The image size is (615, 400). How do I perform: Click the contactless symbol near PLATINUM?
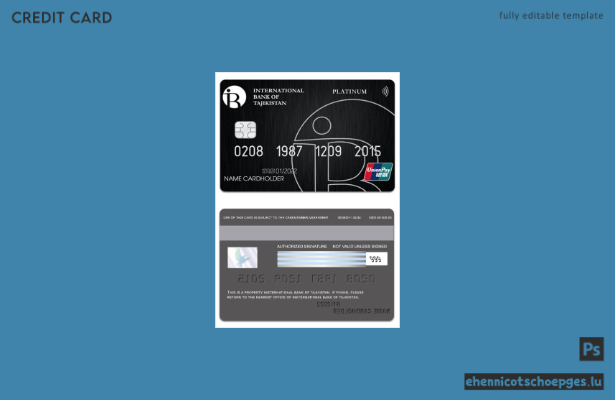tap(385, 91)
